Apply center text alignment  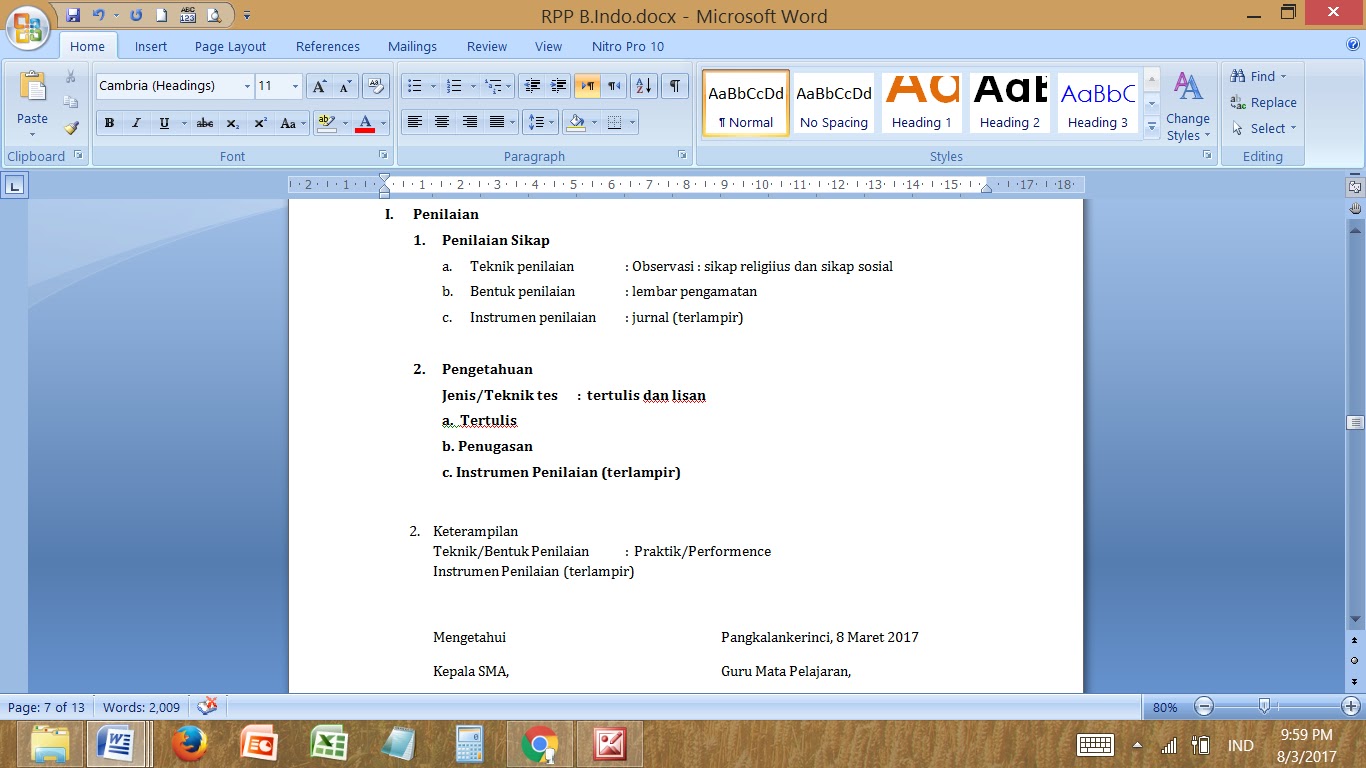click(x=442, y=122)
